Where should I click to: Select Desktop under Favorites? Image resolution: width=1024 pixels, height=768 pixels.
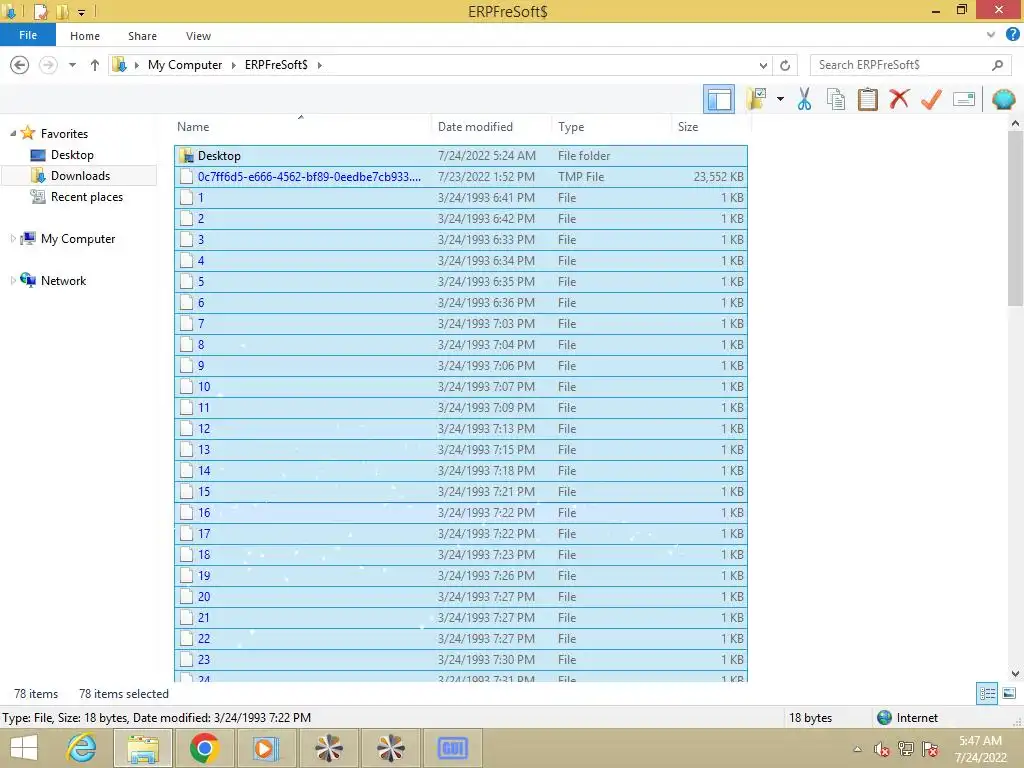(x=72, y=155)
